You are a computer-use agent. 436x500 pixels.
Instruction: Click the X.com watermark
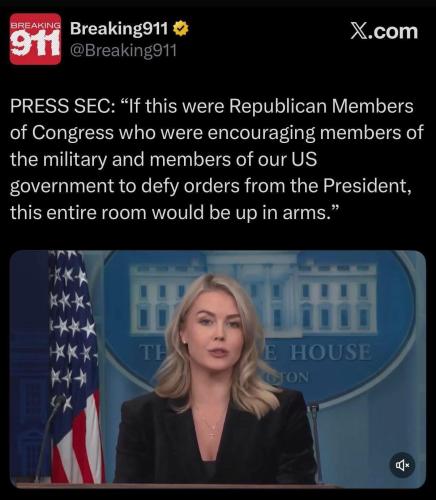(x=384, y=31)
